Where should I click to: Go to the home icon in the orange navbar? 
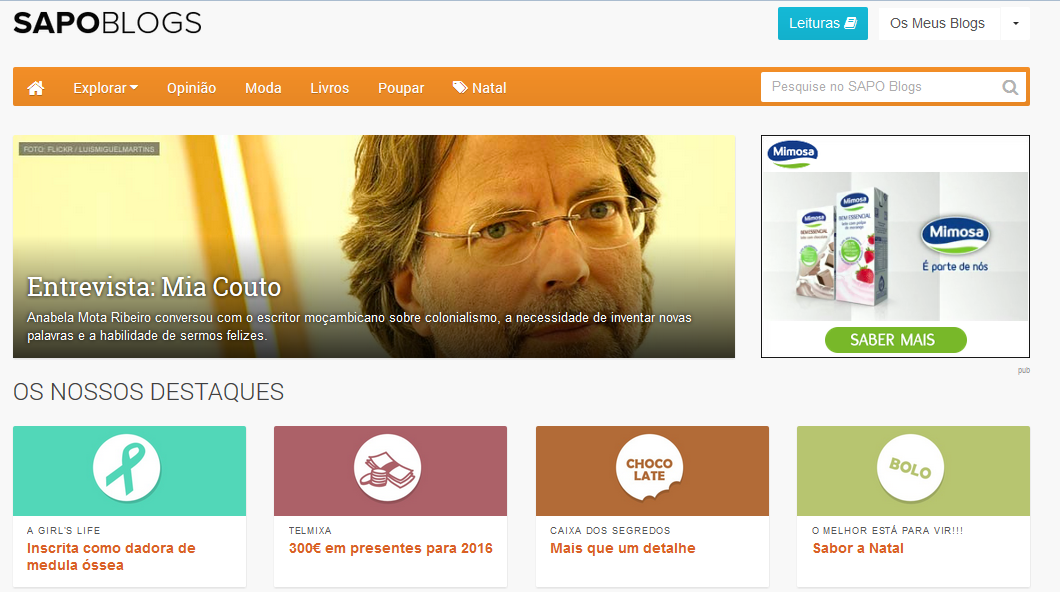tap(36, 88)
